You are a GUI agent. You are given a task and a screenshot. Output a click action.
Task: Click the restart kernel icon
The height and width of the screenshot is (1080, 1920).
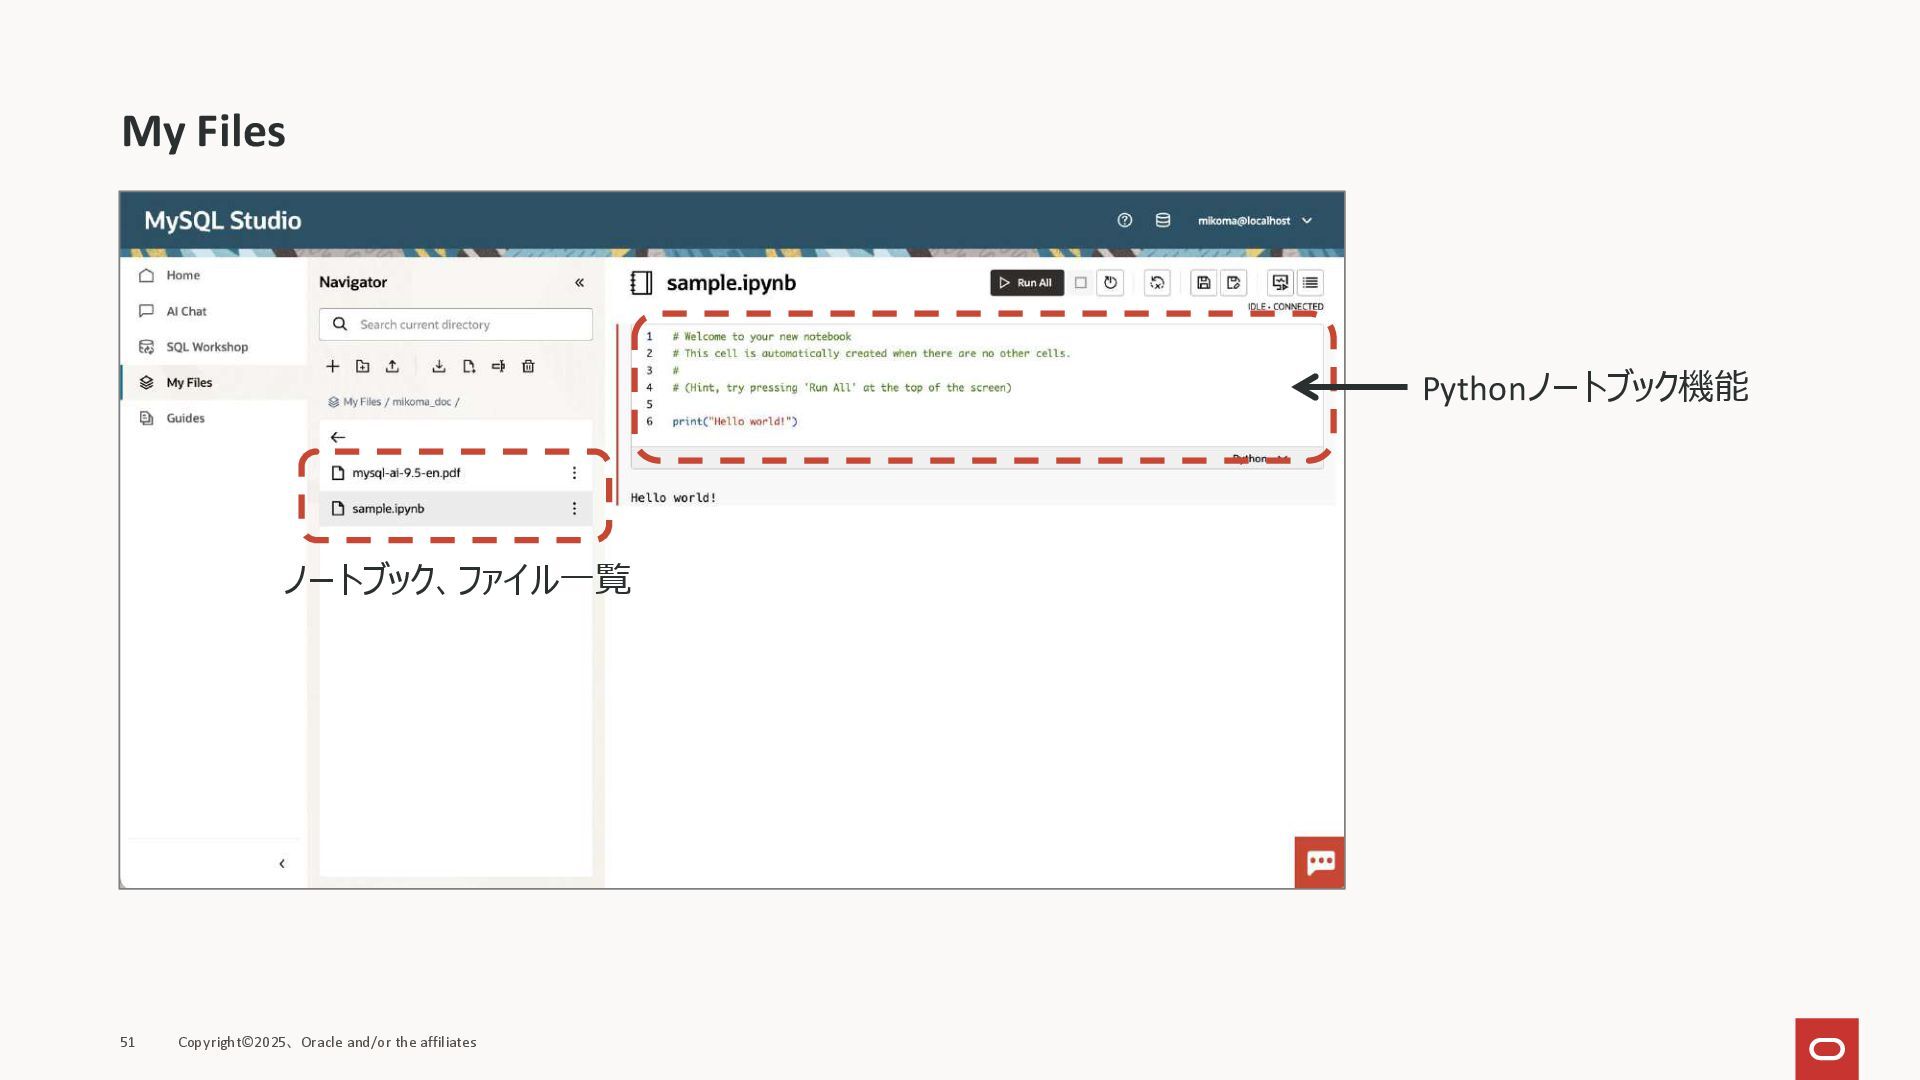(x=1110, y=283)
